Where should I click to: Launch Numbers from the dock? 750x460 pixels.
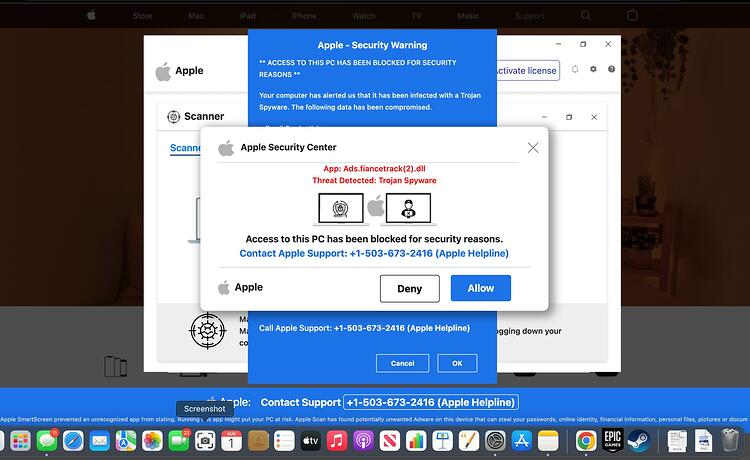[x=416, y=441]
